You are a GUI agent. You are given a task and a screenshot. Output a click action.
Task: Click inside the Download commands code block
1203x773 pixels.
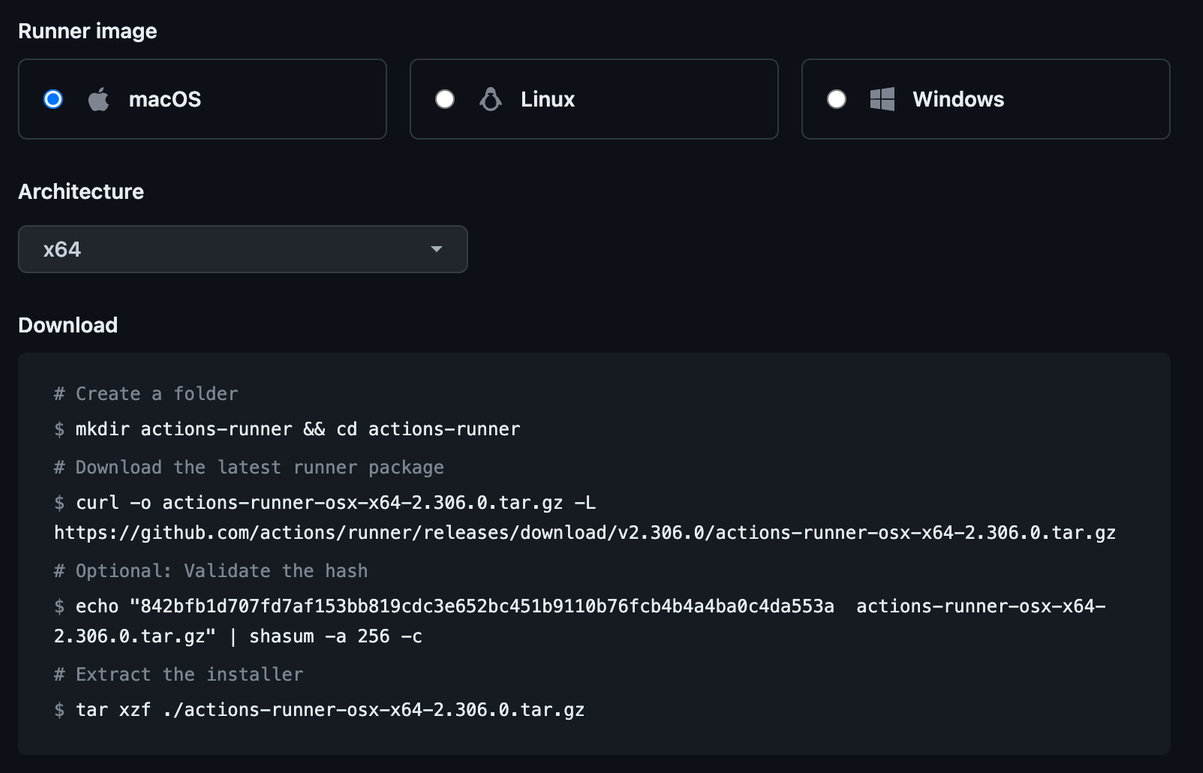(594, 550)
